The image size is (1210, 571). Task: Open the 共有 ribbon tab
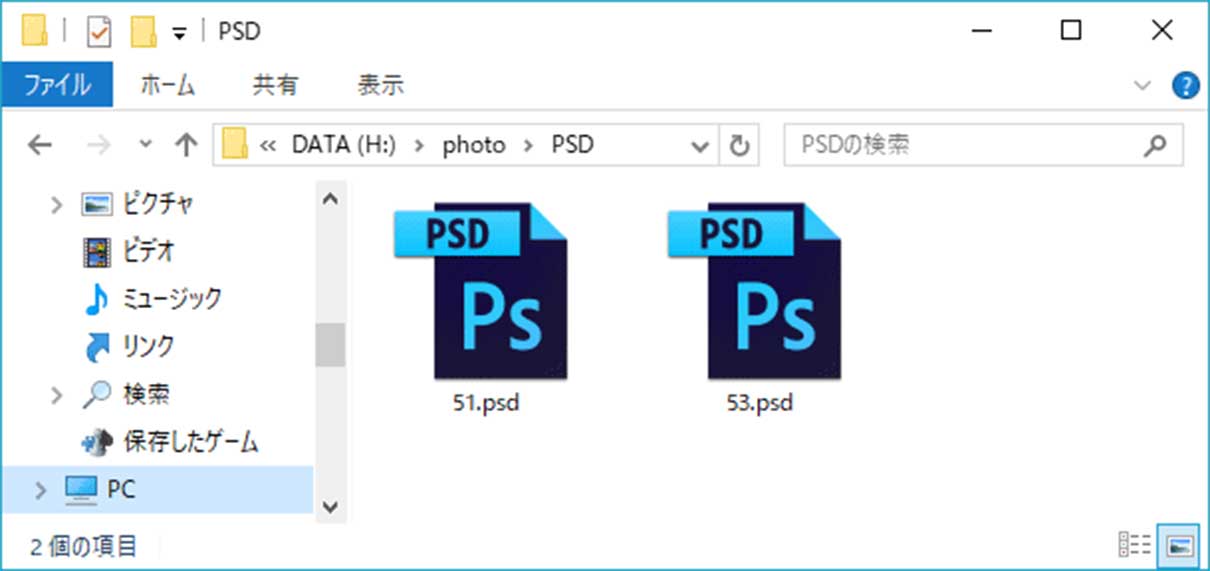[x=275, y=85]
